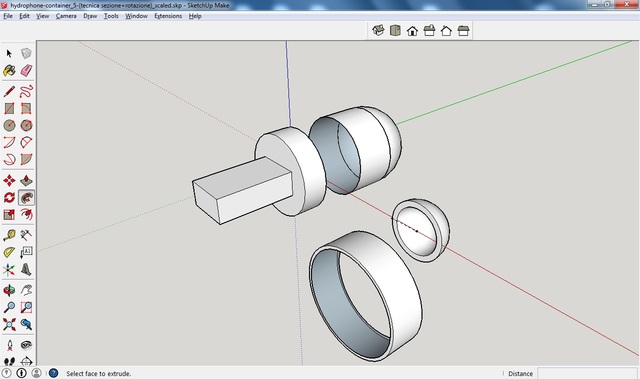Click the sign-in profile status icon
This screenshot has width=640, height=379.
click(36, 373)
